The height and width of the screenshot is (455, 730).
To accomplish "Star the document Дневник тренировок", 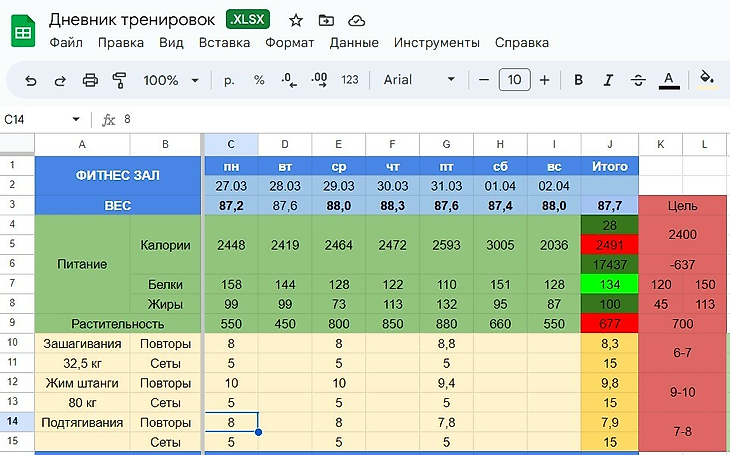I will pos(296,20).
